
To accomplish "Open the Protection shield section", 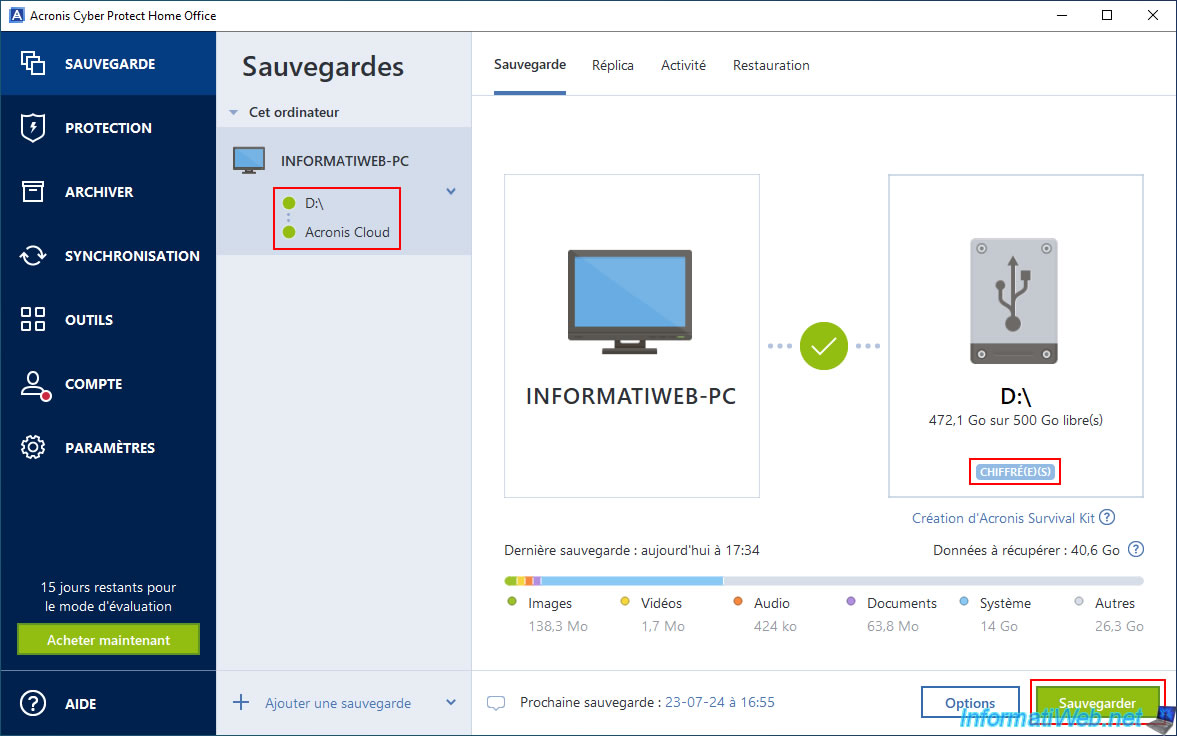I will (108, 128).
